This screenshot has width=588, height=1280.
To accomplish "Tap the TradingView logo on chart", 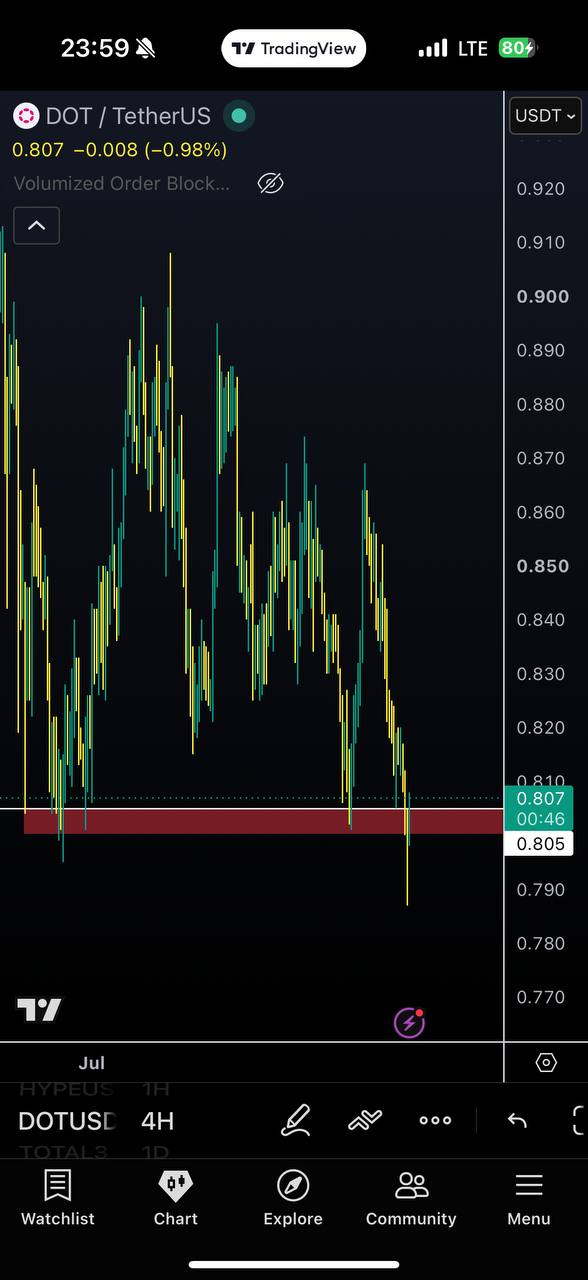I will [39, 1010].
